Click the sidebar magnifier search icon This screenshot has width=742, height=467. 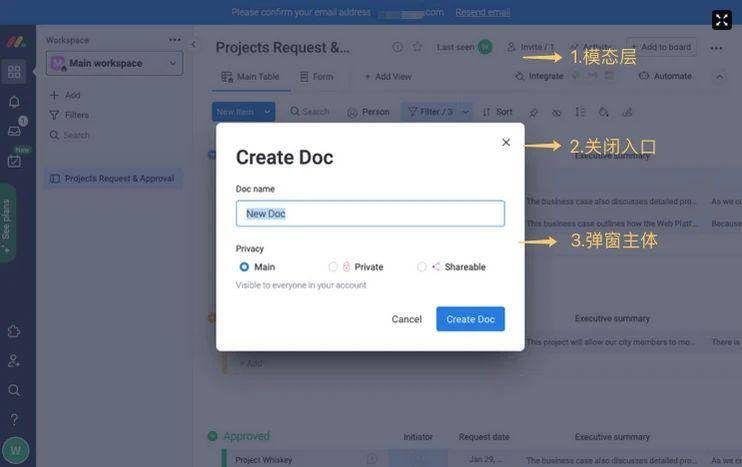coord(14,390)
